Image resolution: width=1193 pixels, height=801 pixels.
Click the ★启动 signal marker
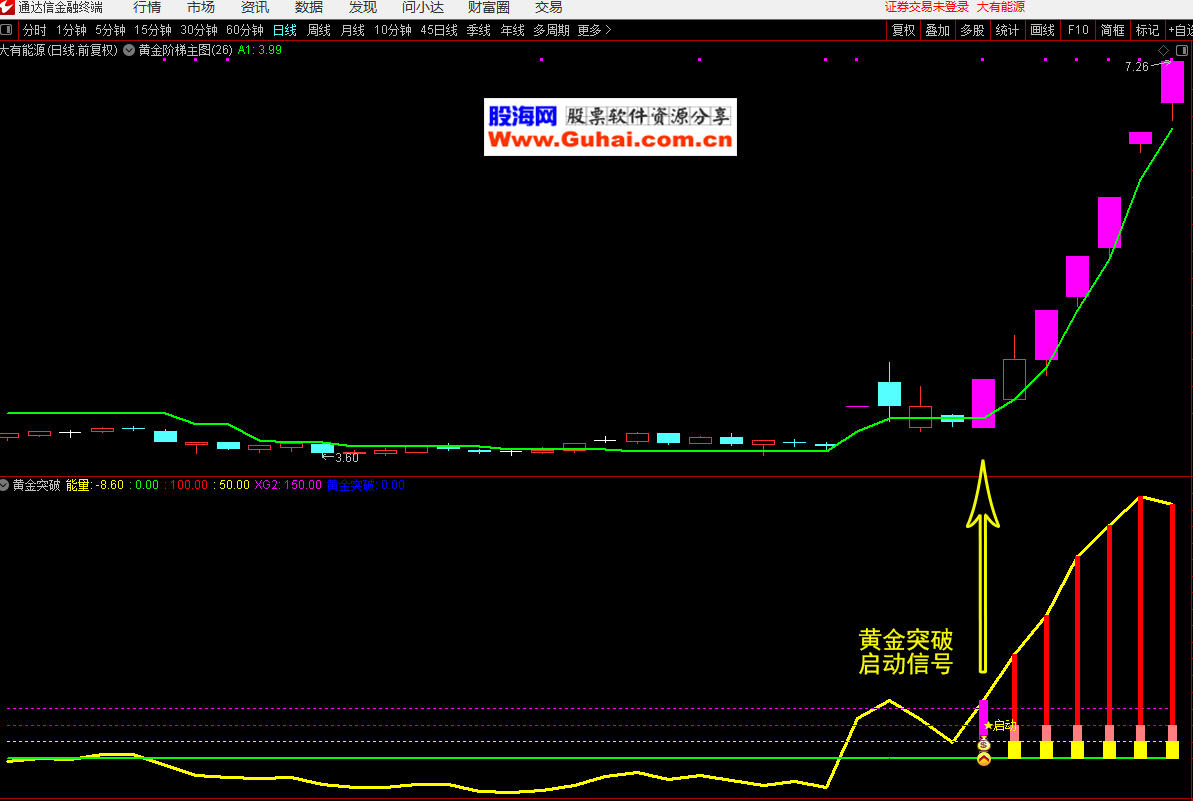1001,726
